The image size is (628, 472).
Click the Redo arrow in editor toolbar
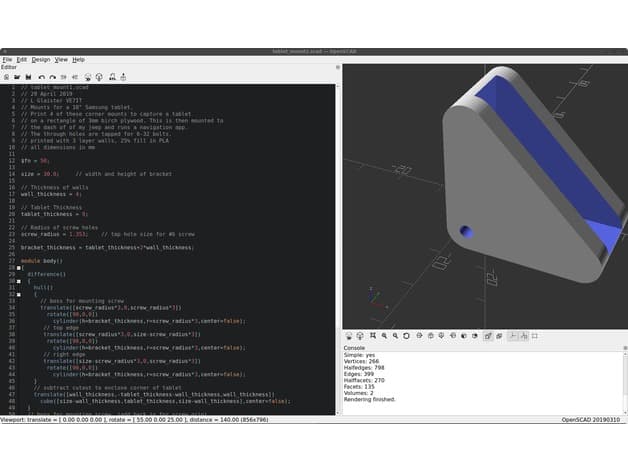(52, 77)
